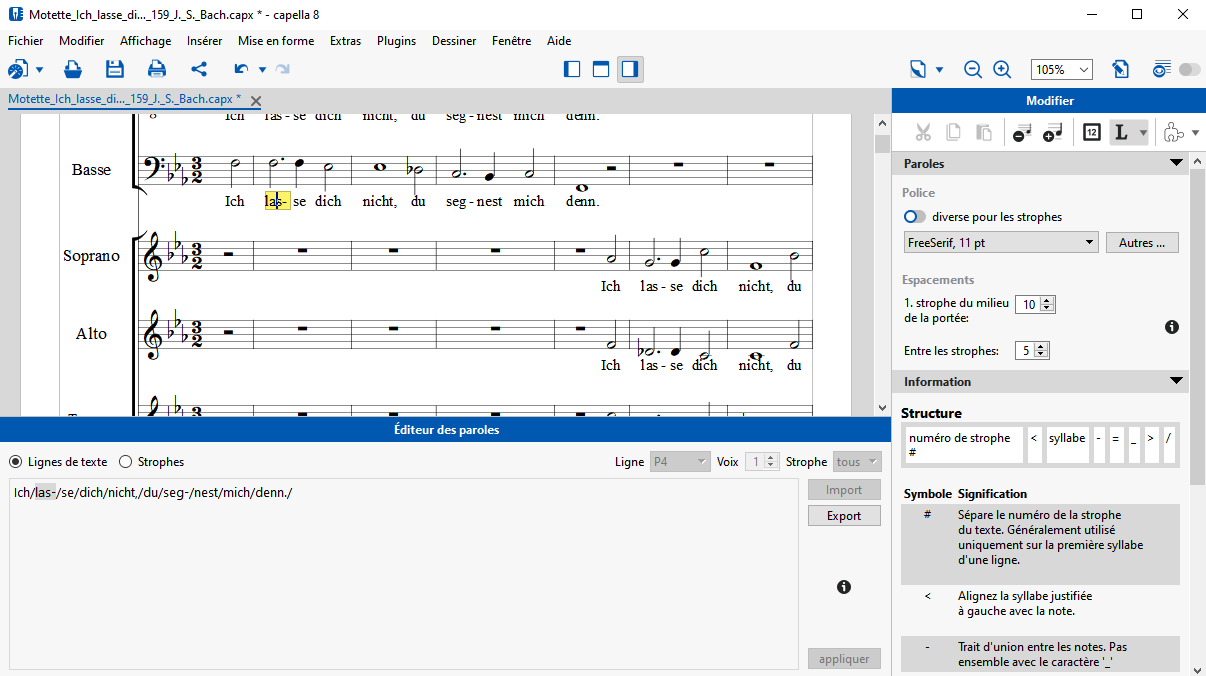This screenshot has height=676, width=1206.
Task: Click the lyrics text line in the editor
Action: 153,493
